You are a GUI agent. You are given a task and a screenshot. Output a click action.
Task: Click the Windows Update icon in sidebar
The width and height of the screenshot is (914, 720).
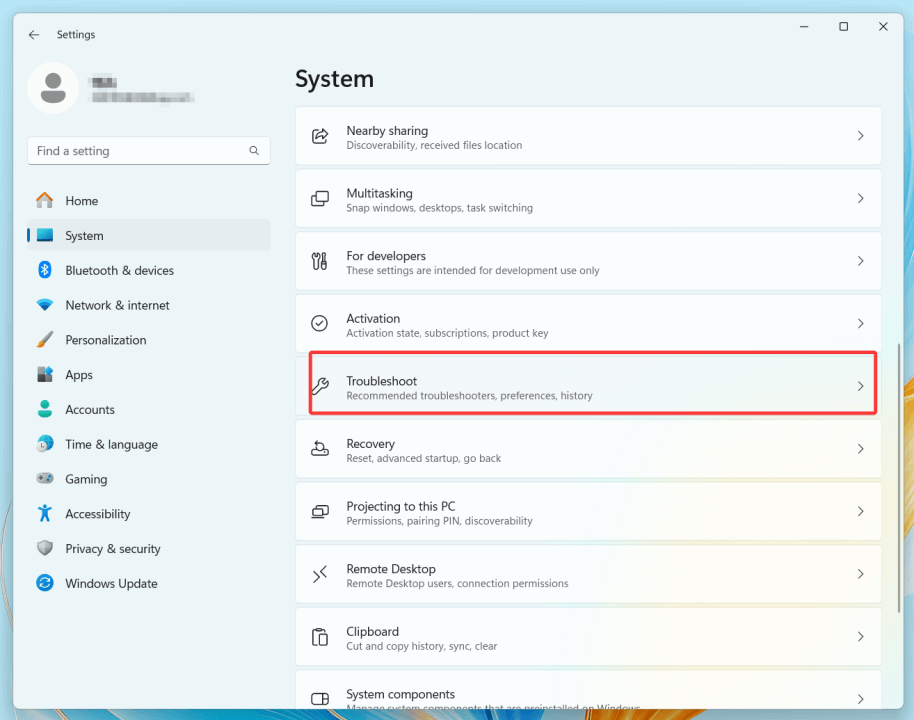[x=45, y=583]
